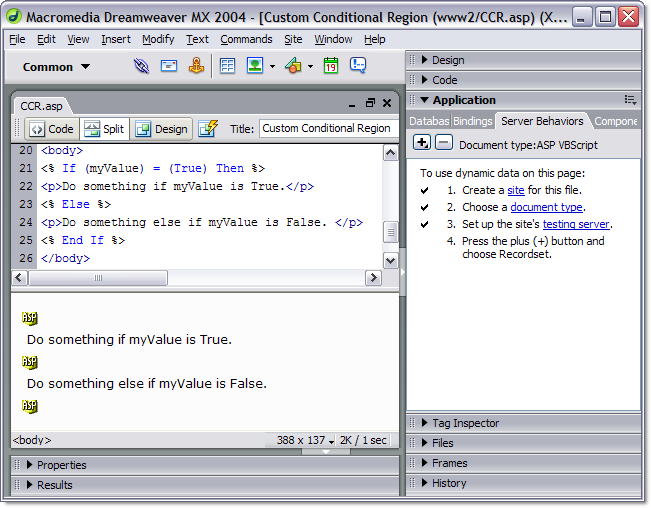This screenshot has height=508, width=651.
Task: Minimize the CCR.asp document window
Action: pyautogui.click(x=352, y=104)
